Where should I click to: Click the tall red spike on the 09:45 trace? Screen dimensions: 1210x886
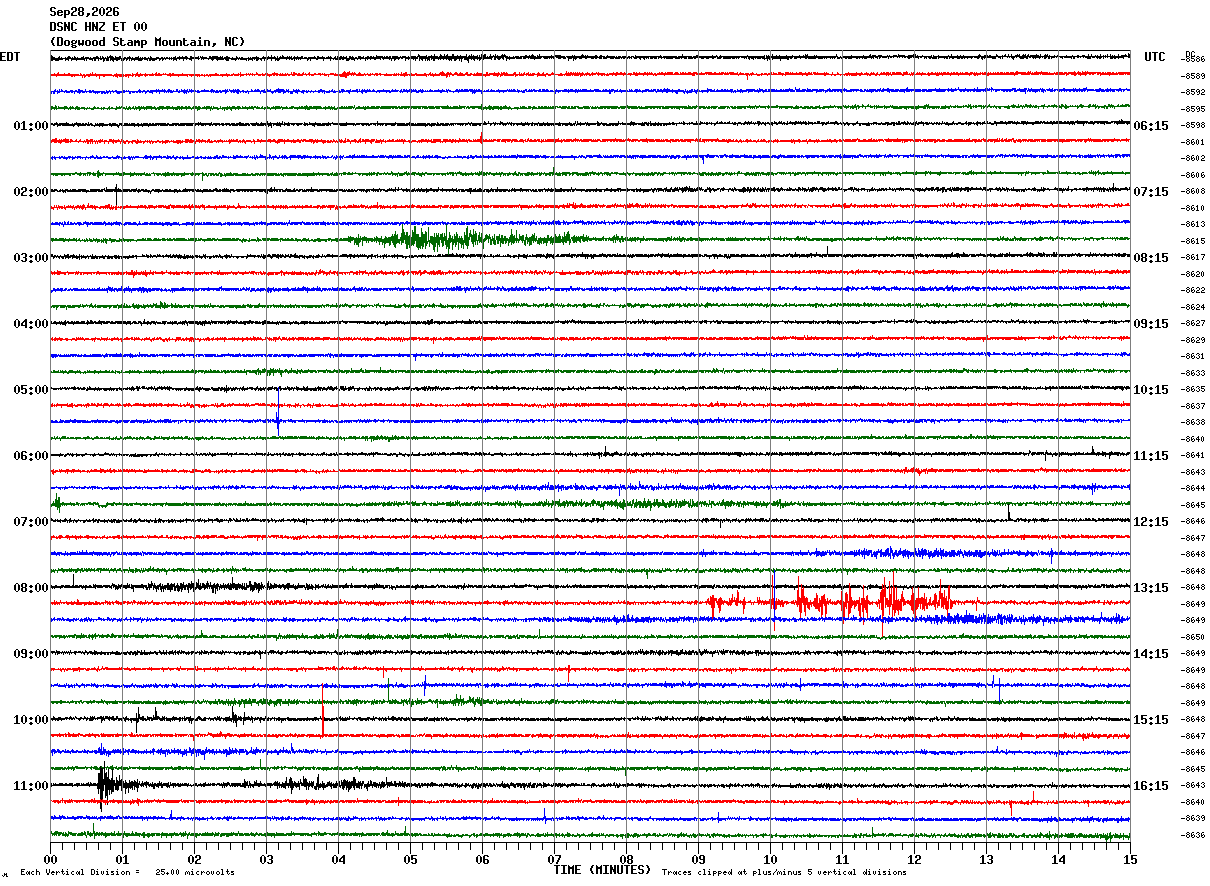pyautogui.click(x=323, y=709)
